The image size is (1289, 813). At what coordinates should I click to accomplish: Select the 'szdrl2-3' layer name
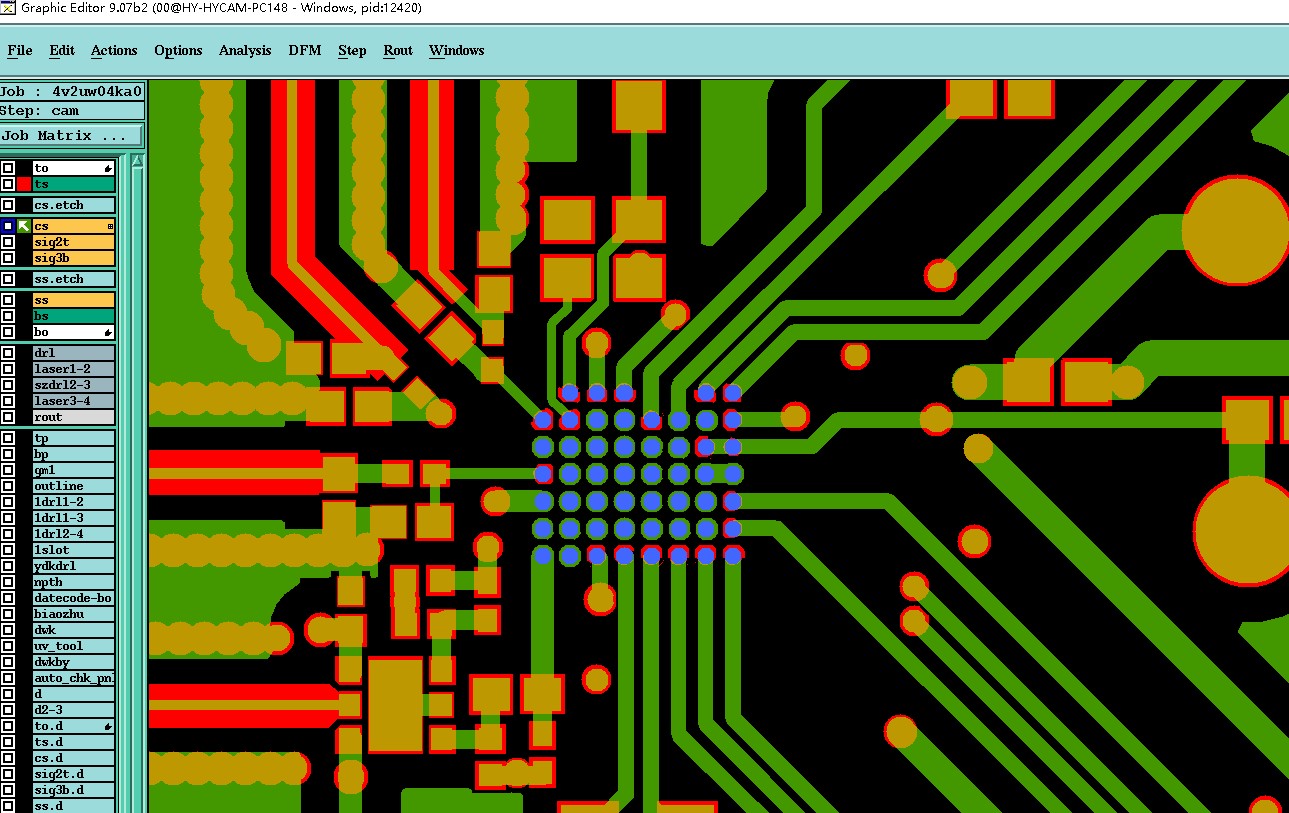click(74, 385)
